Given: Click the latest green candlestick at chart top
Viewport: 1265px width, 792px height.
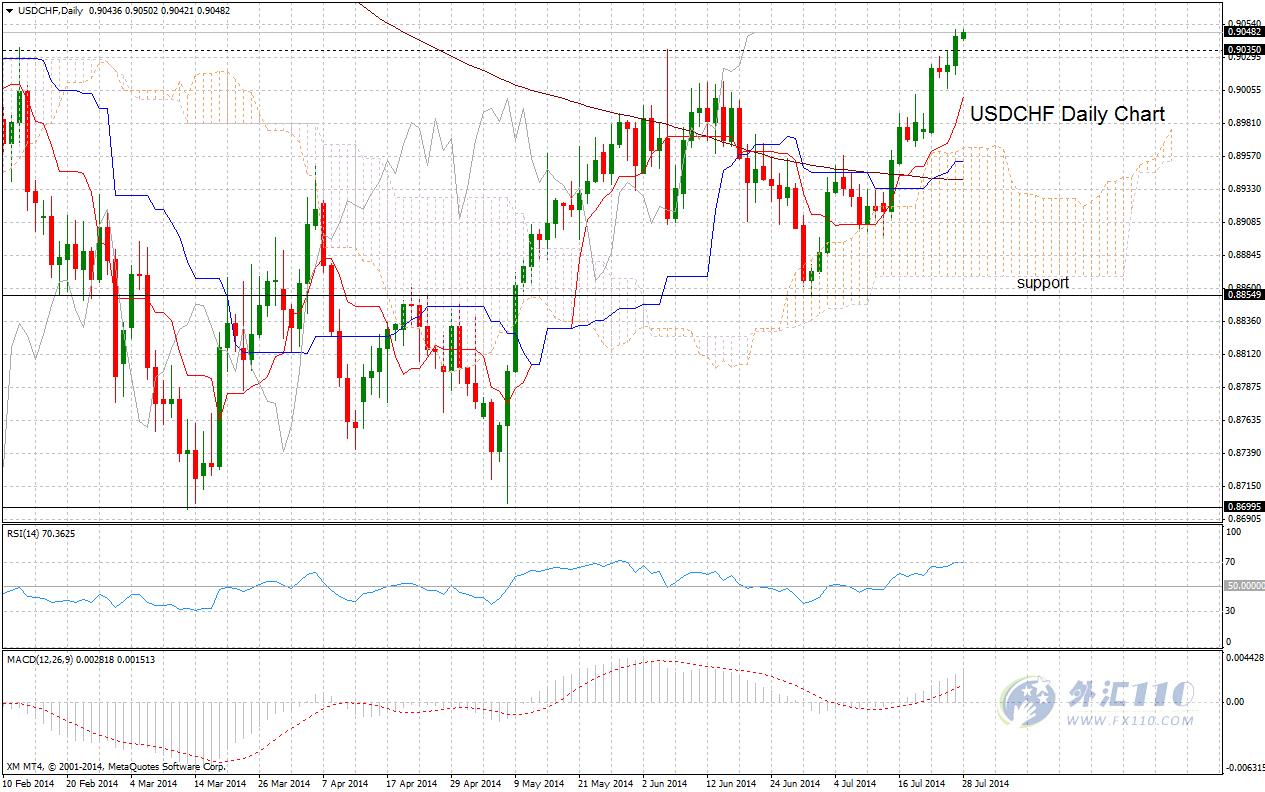Looking at the screenshot, I should click(x=963, y=34).
